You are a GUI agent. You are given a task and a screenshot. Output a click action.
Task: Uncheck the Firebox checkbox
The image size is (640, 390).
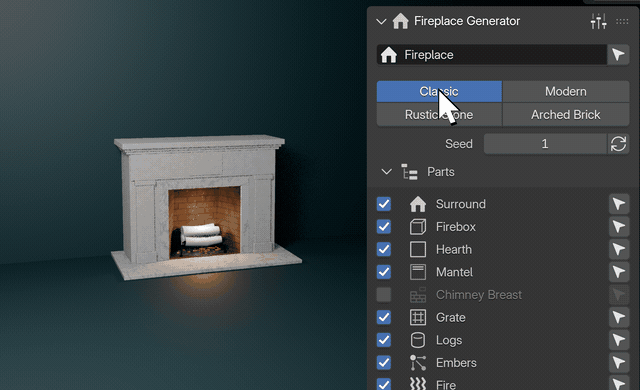[x=384, y=226]
